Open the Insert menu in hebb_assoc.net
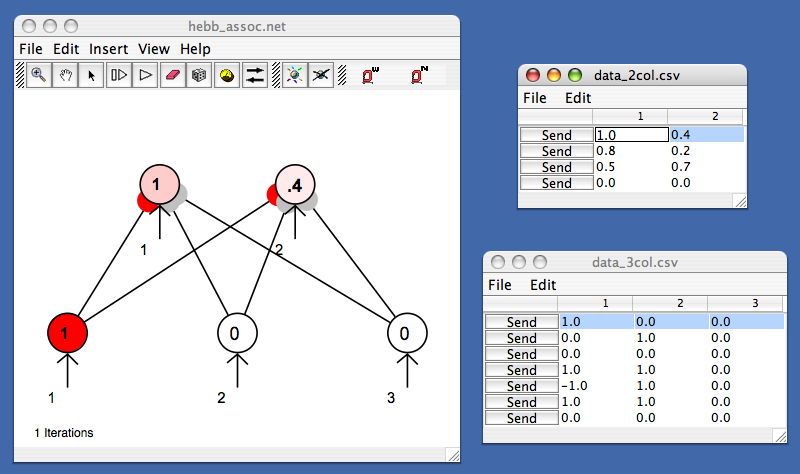The height and width of the screenshot is (474, 800). pos(109,48)
